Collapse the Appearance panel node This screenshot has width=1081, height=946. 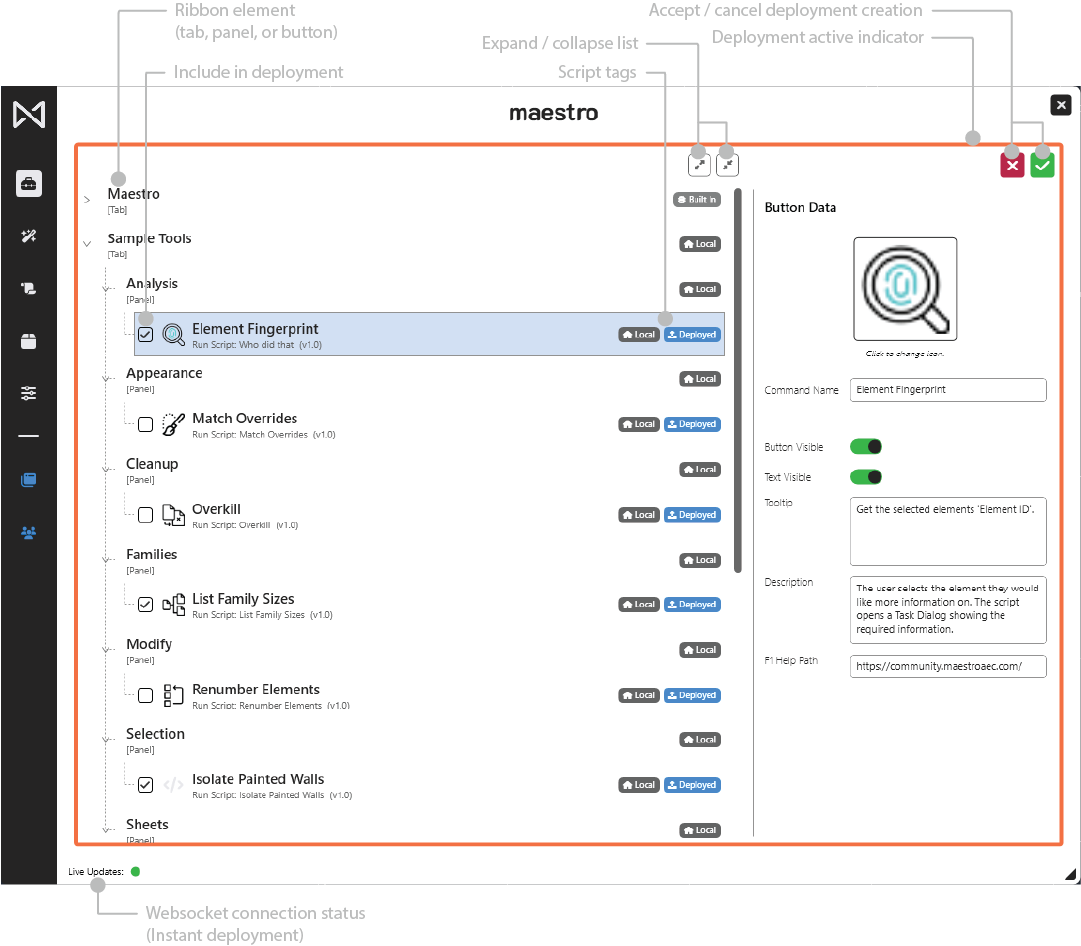tap(106, 379)
